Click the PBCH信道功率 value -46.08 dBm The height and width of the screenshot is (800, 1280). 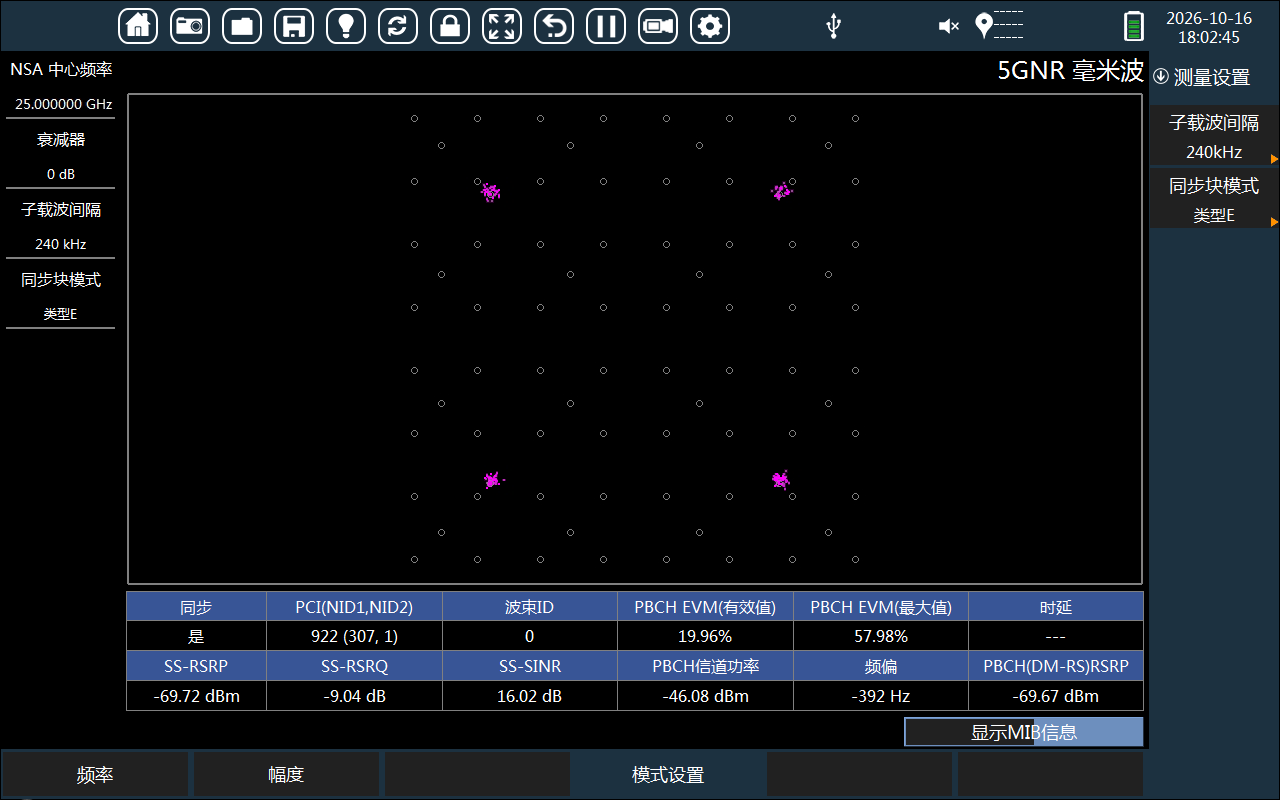pos(705,696)
